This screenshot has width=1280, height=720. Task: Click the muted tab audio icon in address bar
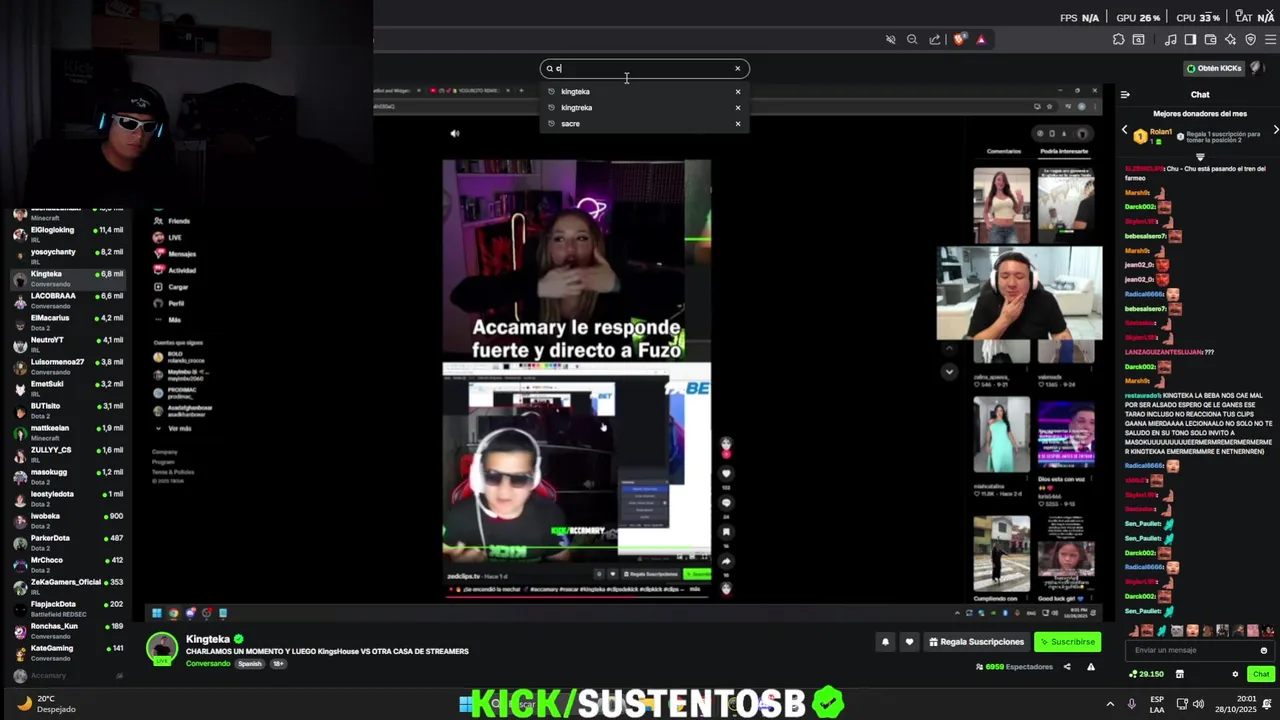click(890, 40)
